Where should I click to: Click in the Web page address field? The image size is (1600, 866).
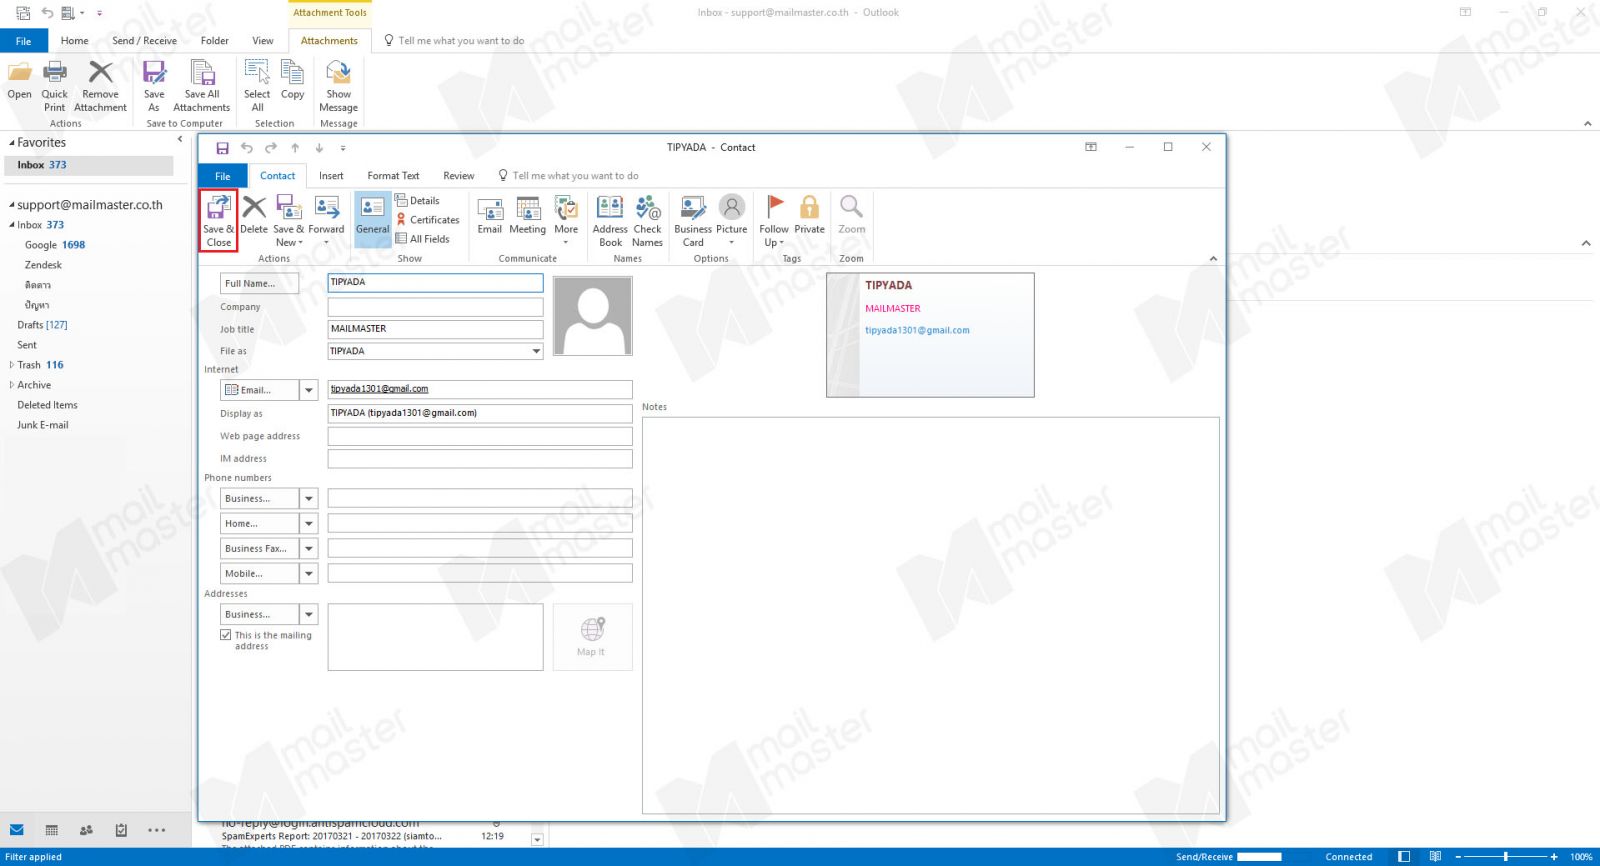coord(480,436)
